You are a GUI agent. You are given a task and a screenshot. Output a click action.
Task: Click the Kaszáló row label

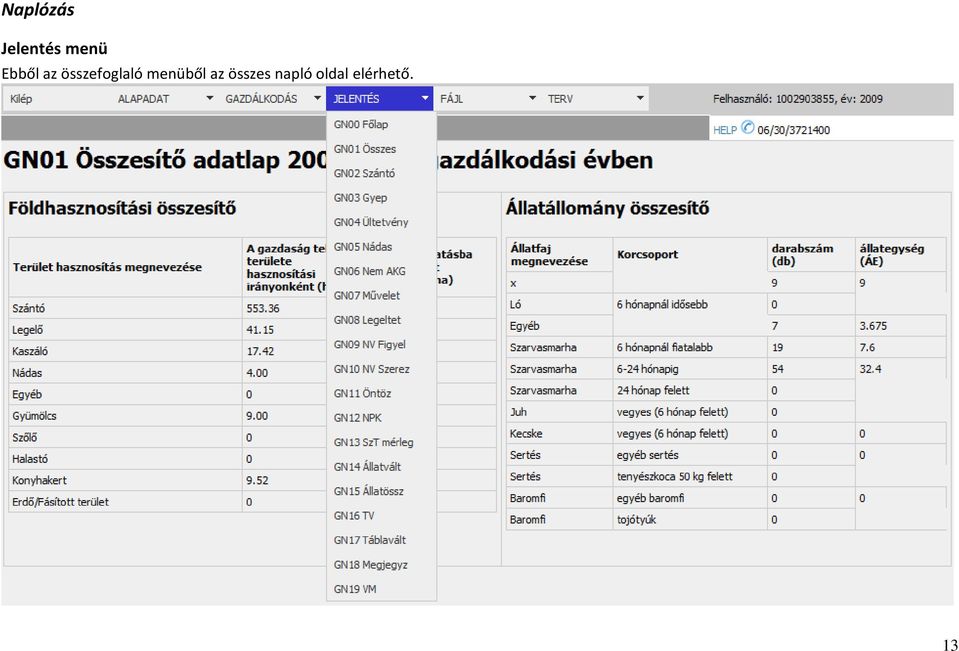coord(30,351)
